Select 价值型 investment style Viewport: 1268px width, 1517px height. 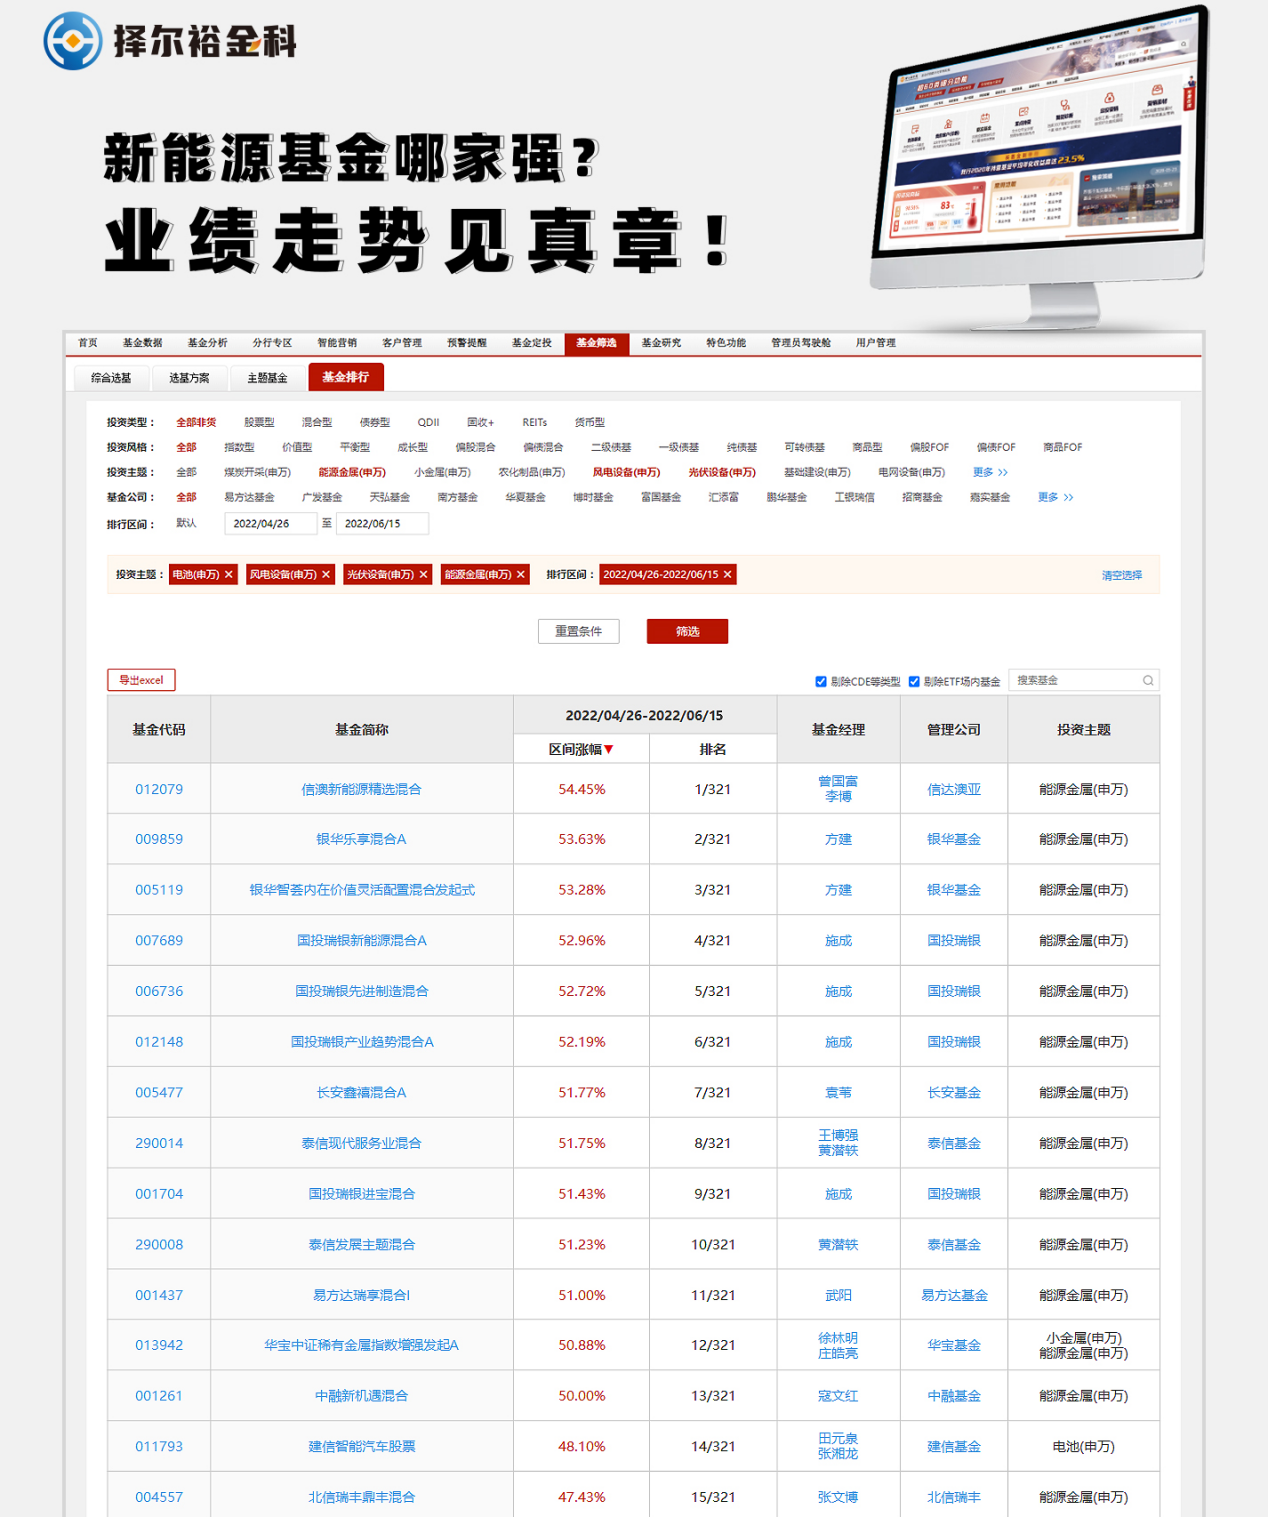(297, 447)
